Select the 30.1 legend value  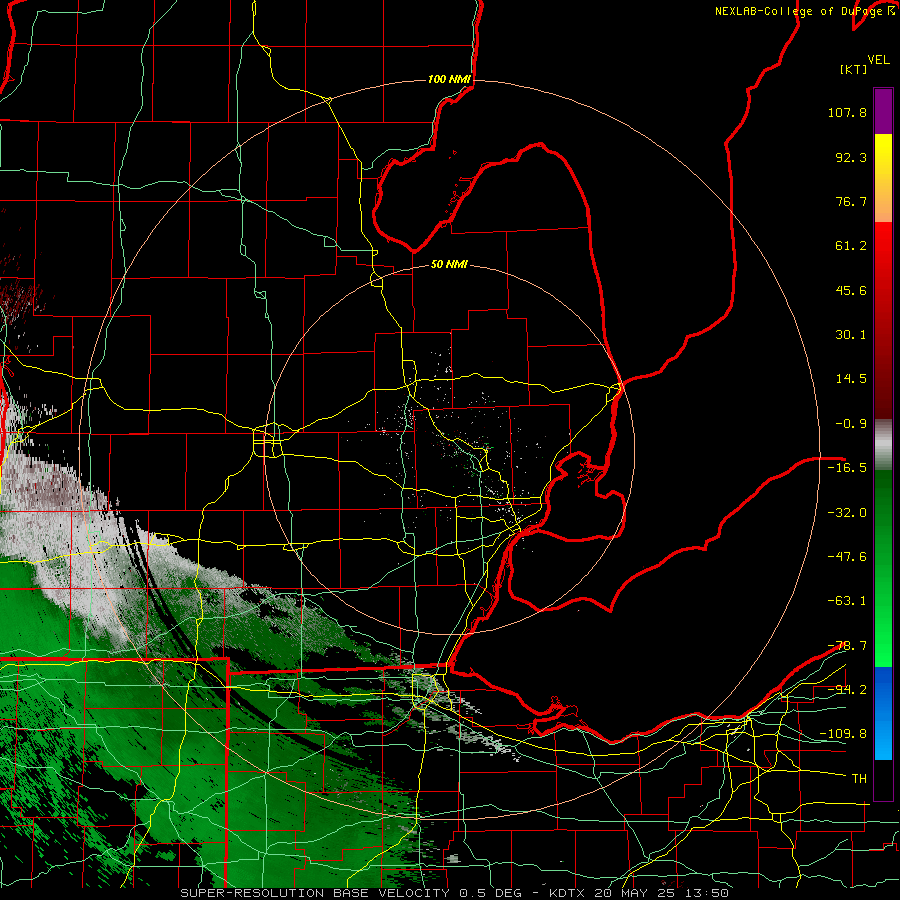pos(851,335)
